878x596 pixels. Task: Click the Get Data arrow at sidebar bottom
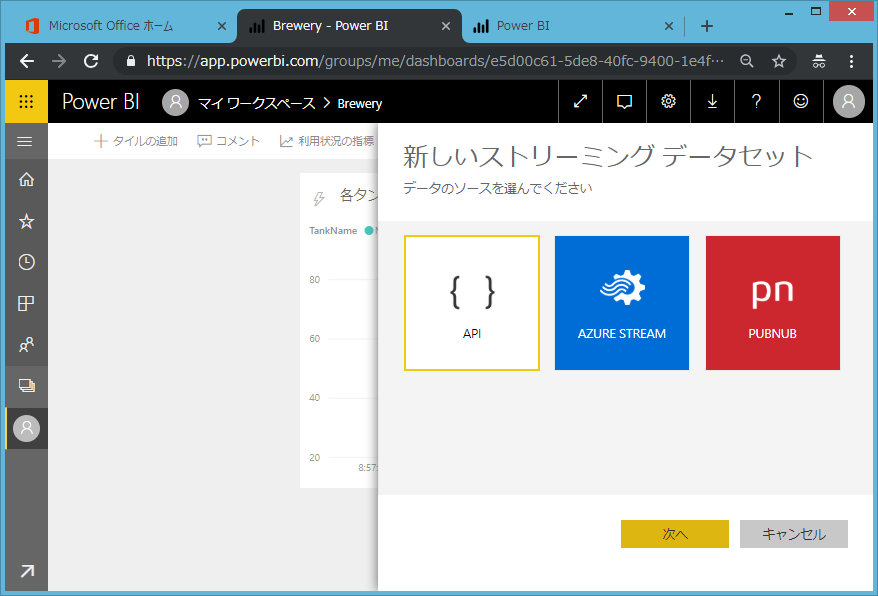(x=26, y=571)
